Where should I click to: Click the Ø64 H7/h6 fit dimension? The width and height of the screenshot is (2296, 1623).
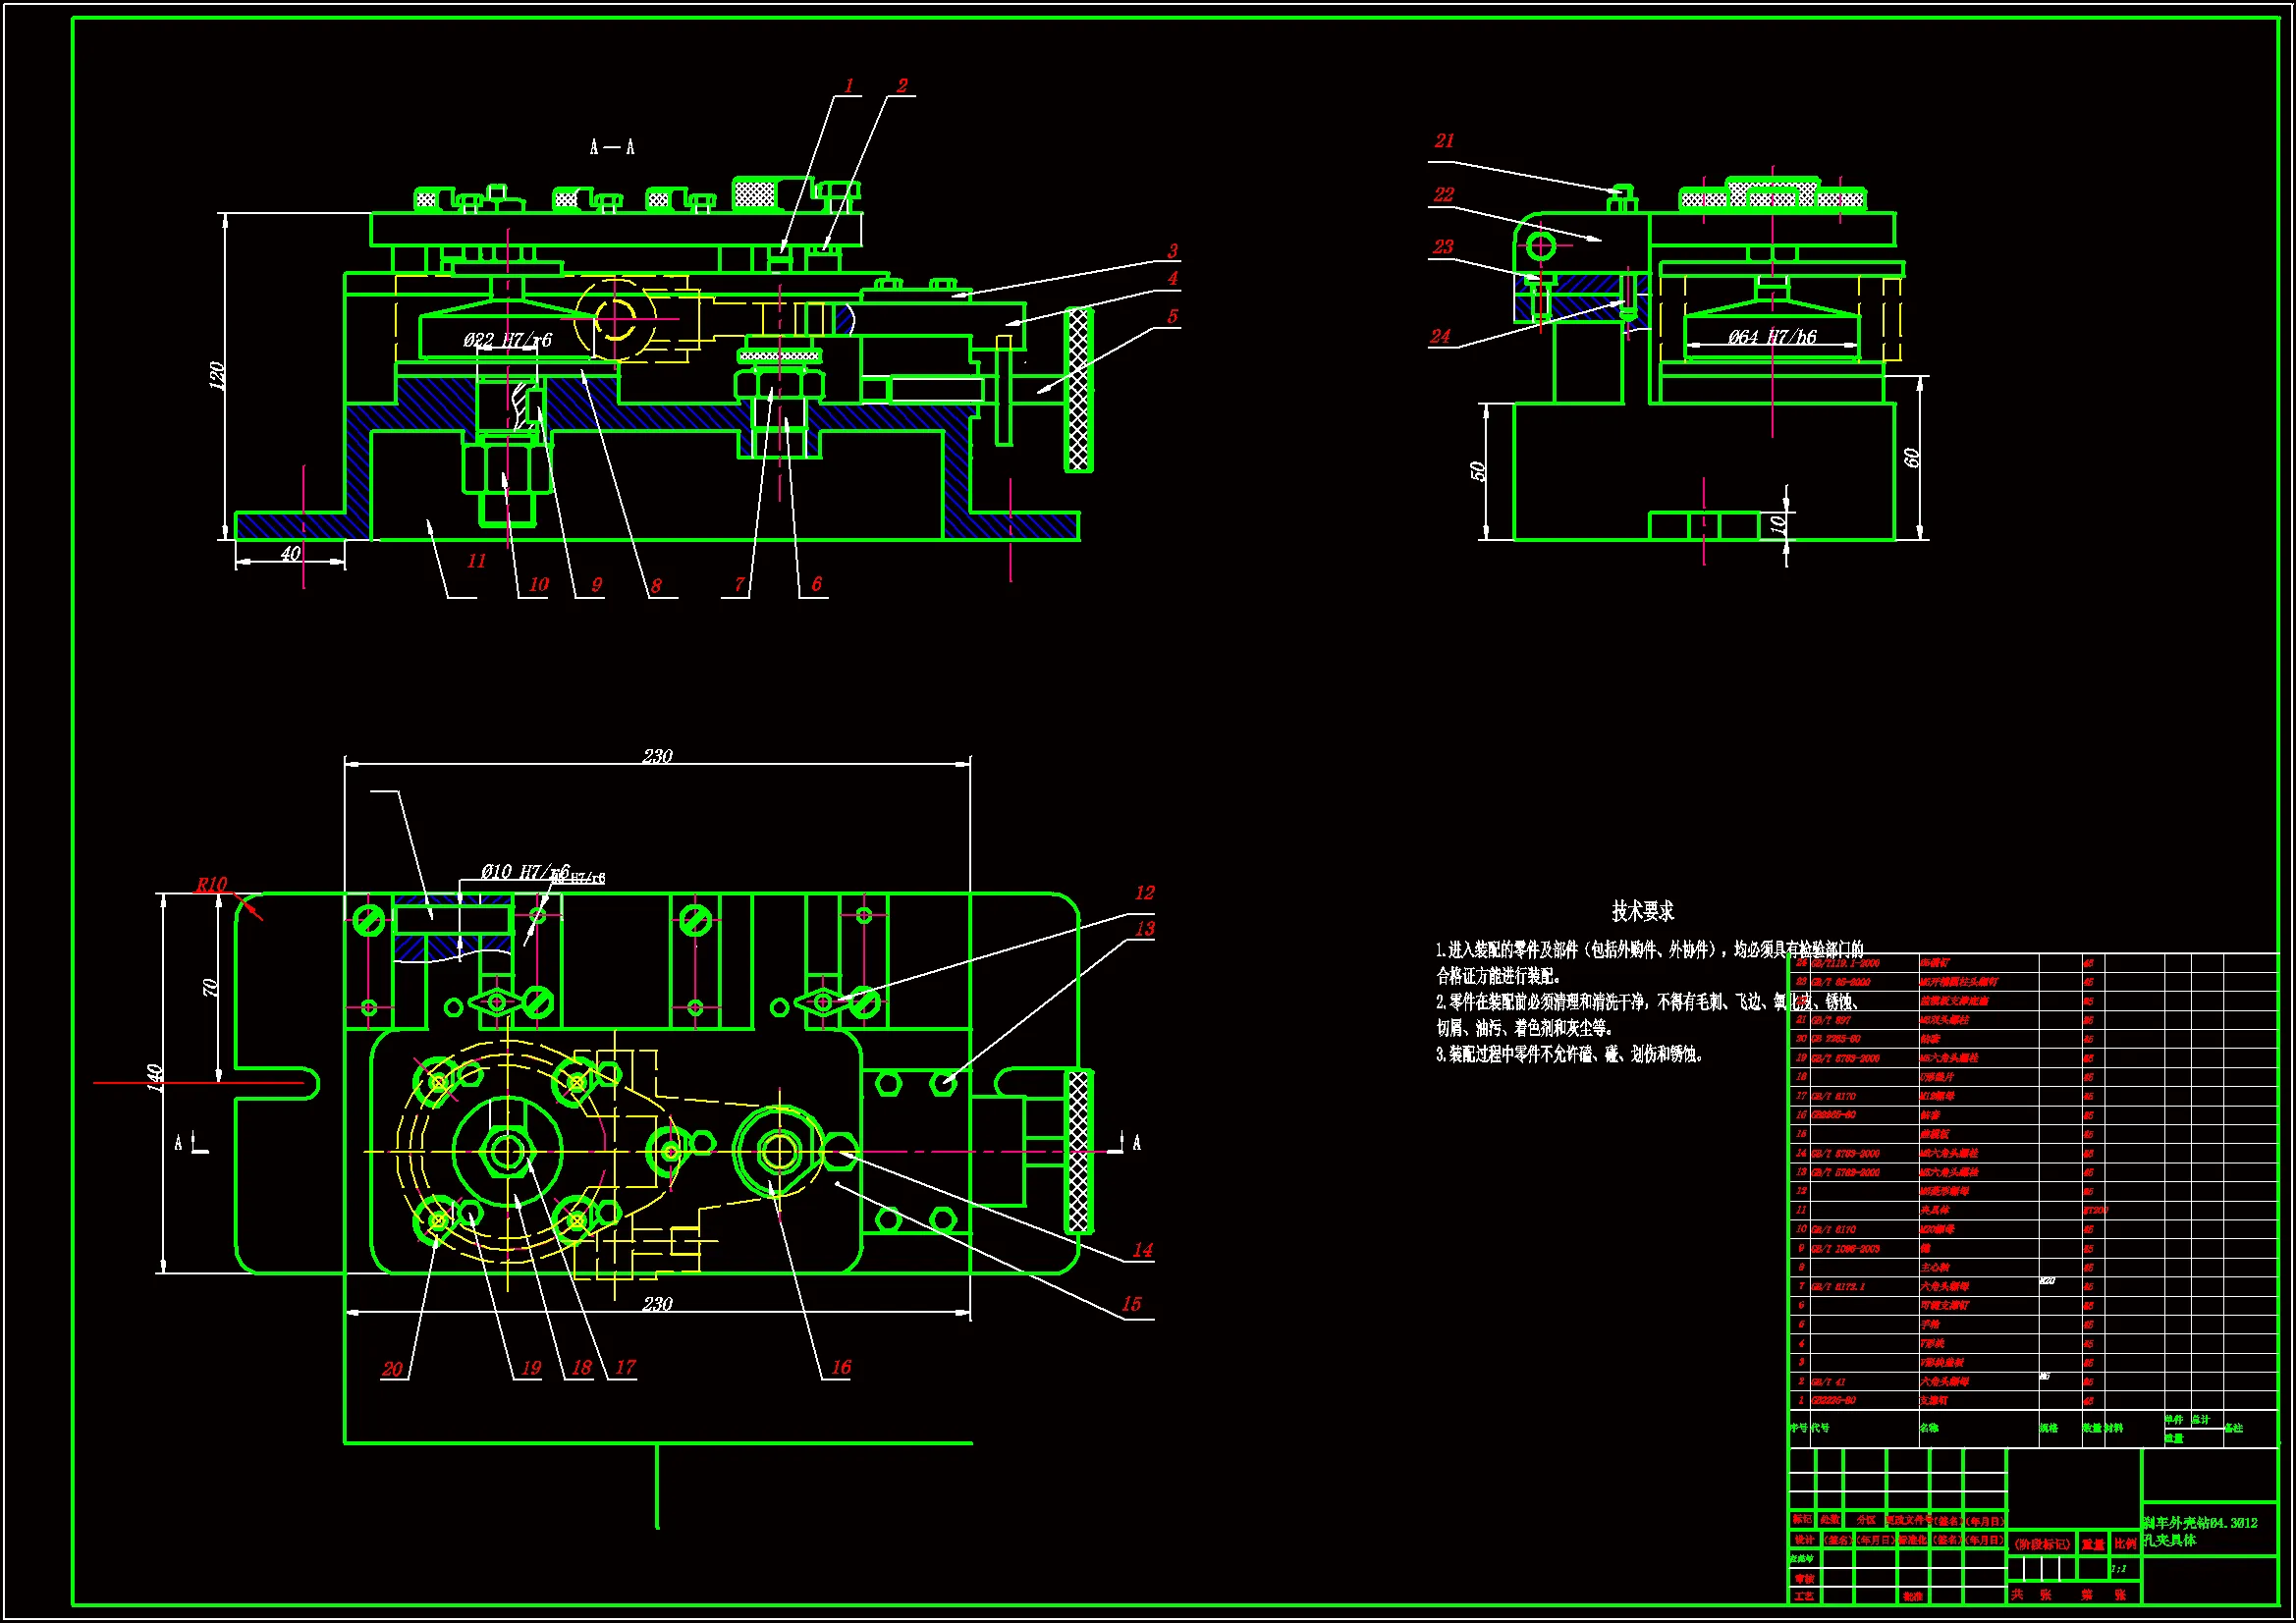point(1772,337)
